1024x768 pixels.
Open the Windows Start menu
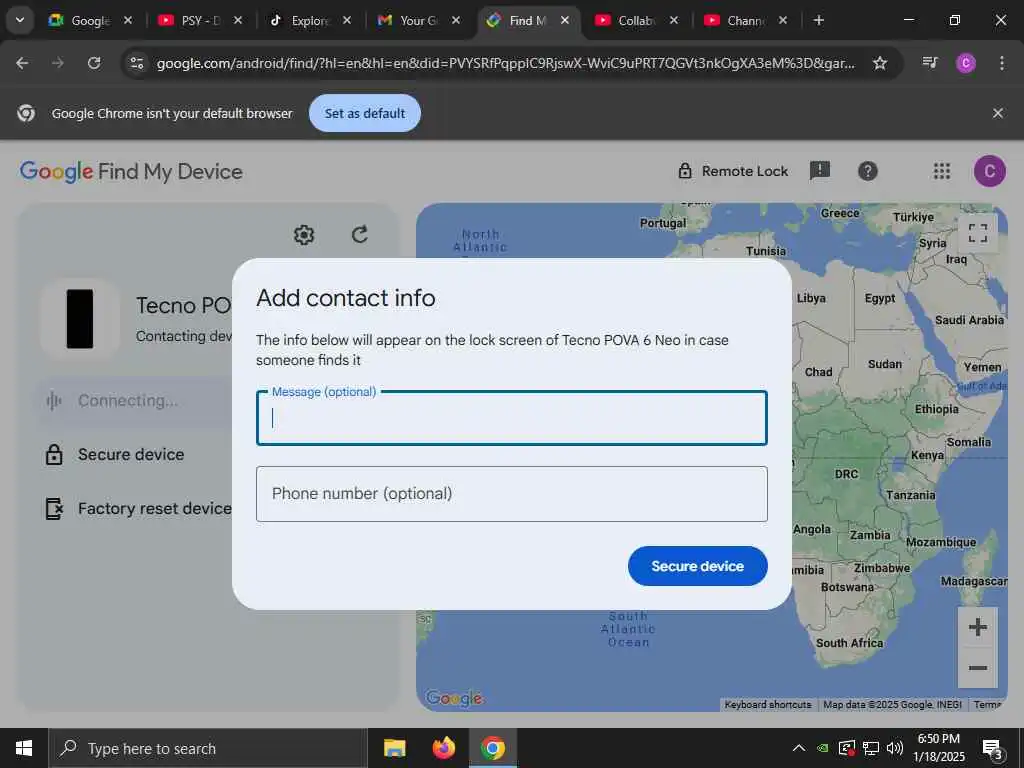pos(24,748)
